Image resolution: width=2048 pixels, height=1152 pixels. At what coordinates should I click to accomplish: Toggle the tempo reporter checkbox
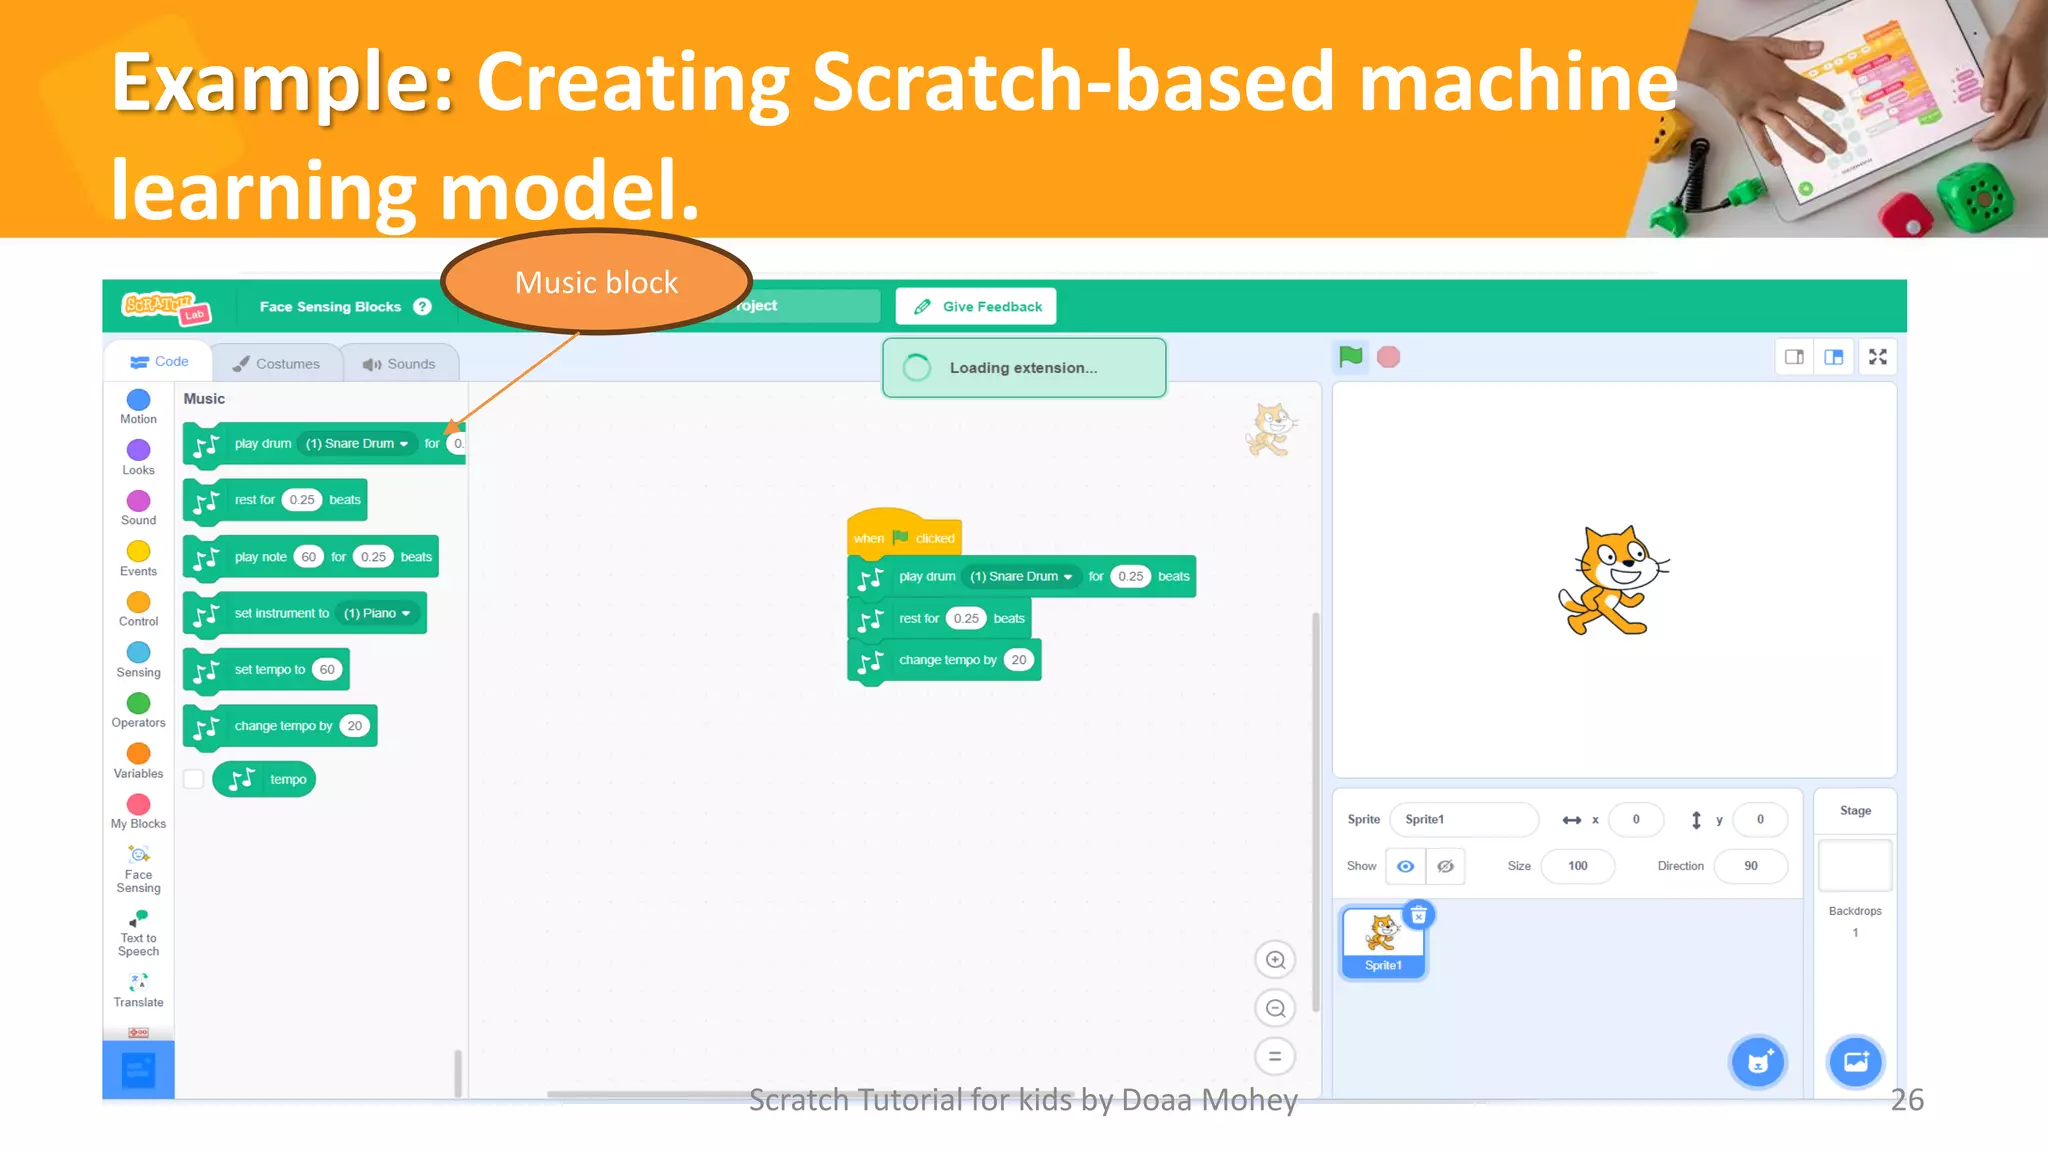coord(194,779)
